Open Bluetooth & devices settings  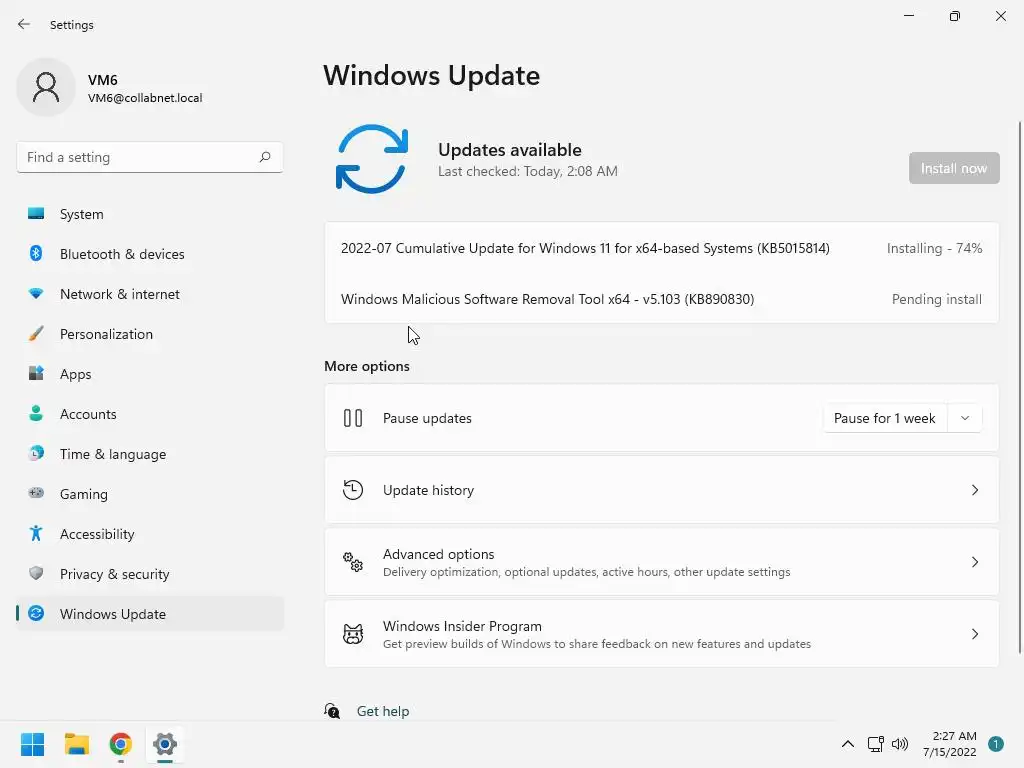click(x=150, y=253)
